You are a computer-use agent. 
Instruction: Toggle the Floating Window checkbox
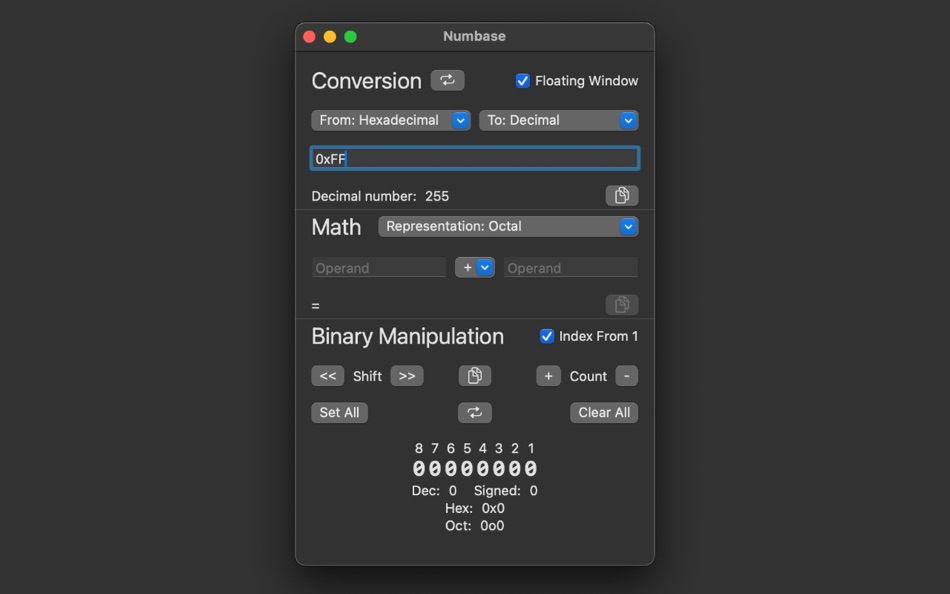(x=522, y=81)
